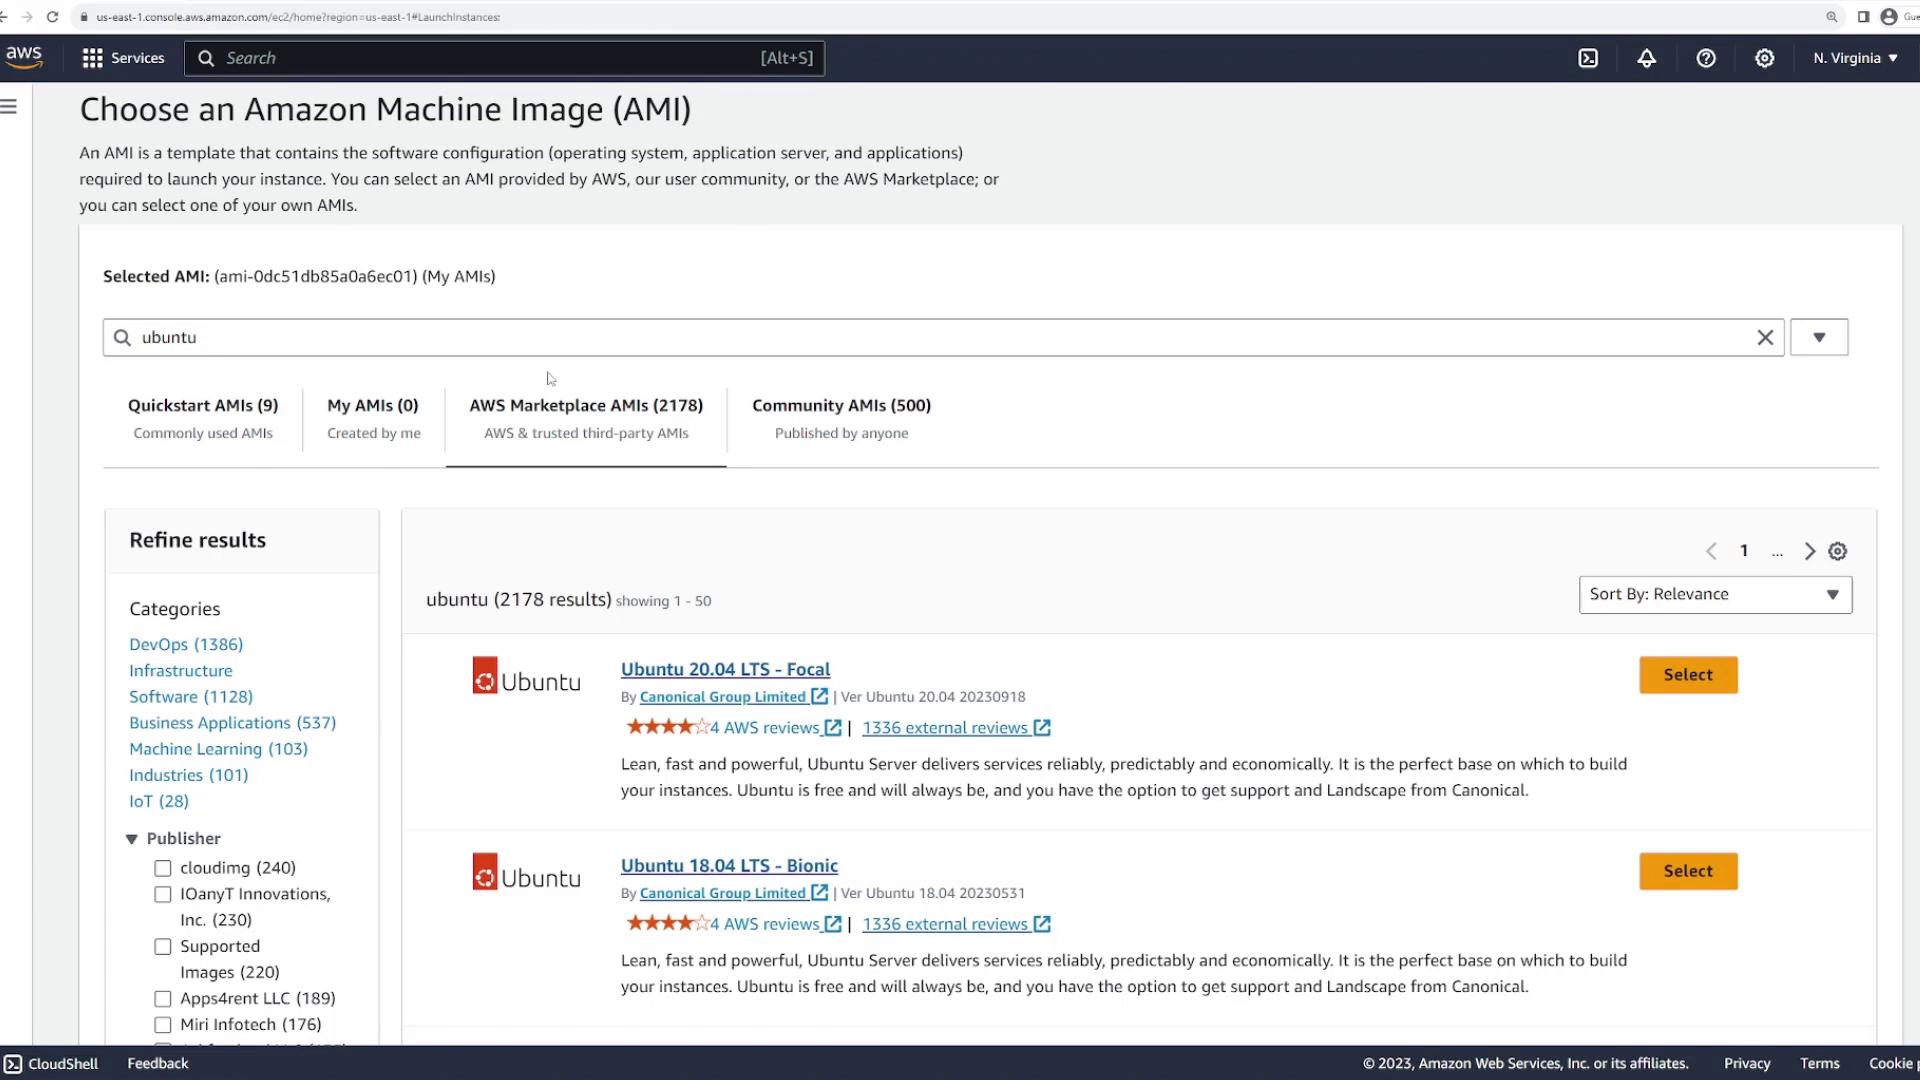The image size is (1920, 1080).
Task: Filter by DevOps (1386) category
Action: 186,644
